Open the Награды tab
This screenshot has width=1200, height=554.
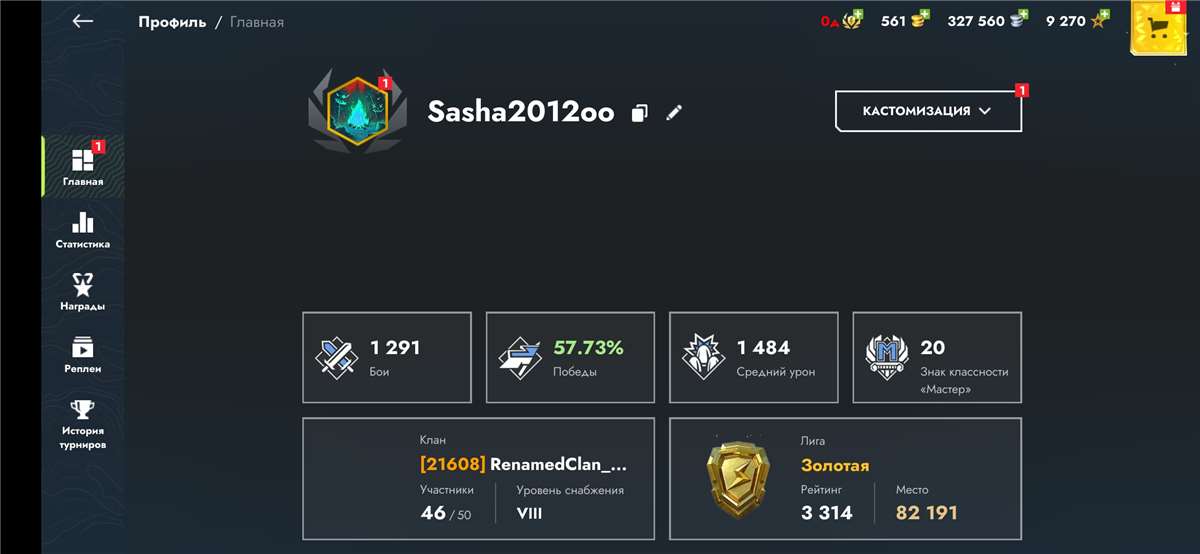(x=83, y=291)
